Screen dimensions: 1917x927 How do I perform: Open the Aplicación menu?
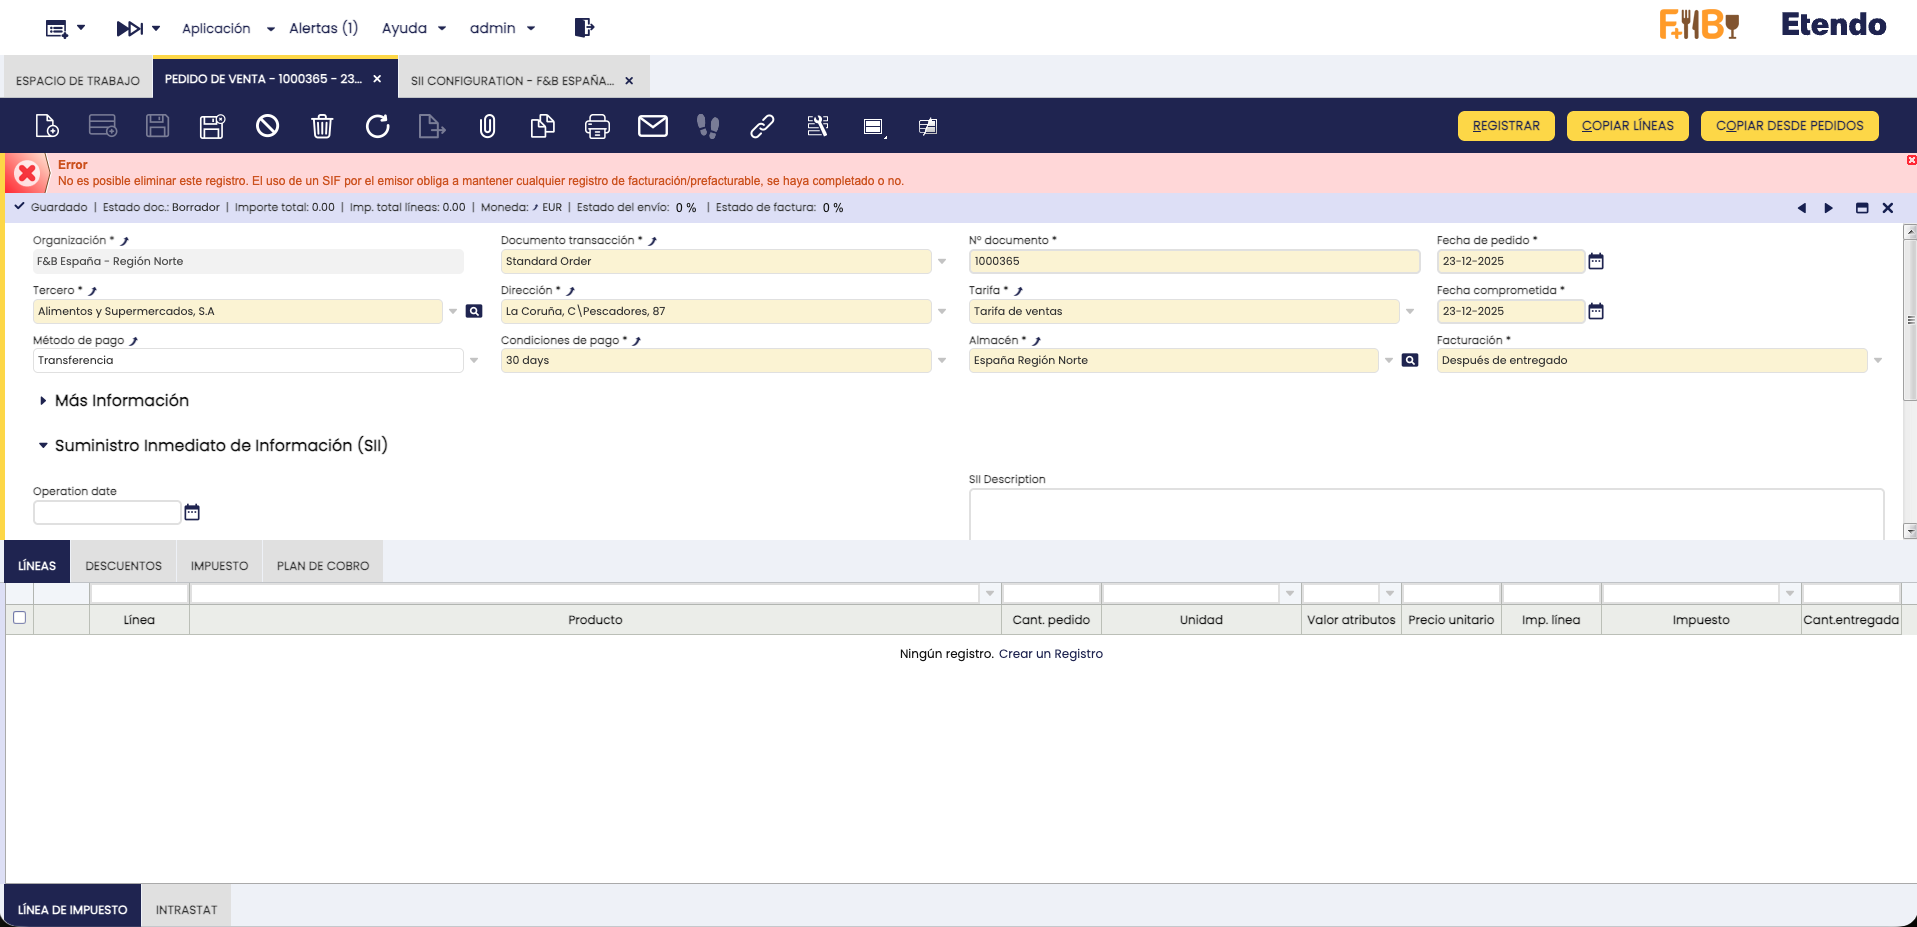click(227, 28)
